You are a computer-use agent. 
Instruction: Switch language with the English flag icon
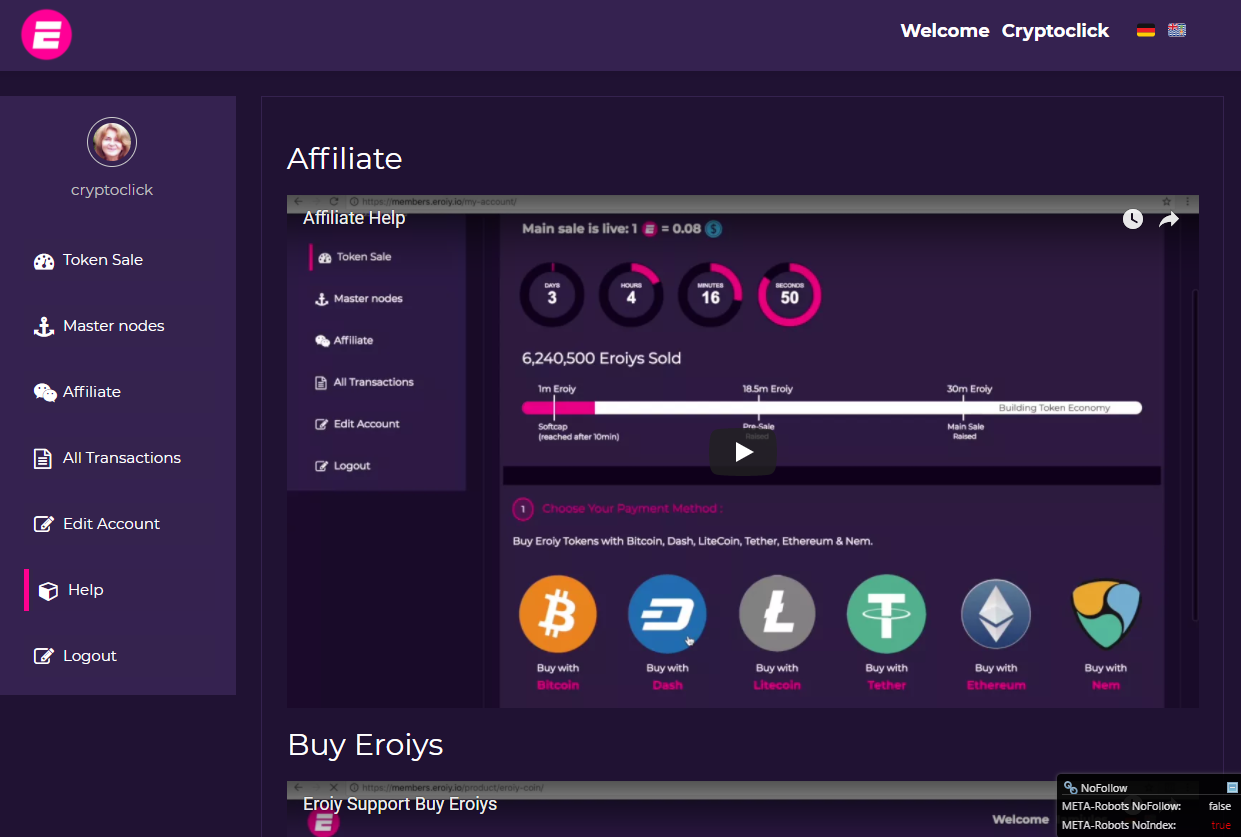pyautogui.click(x=1177, y=30)
